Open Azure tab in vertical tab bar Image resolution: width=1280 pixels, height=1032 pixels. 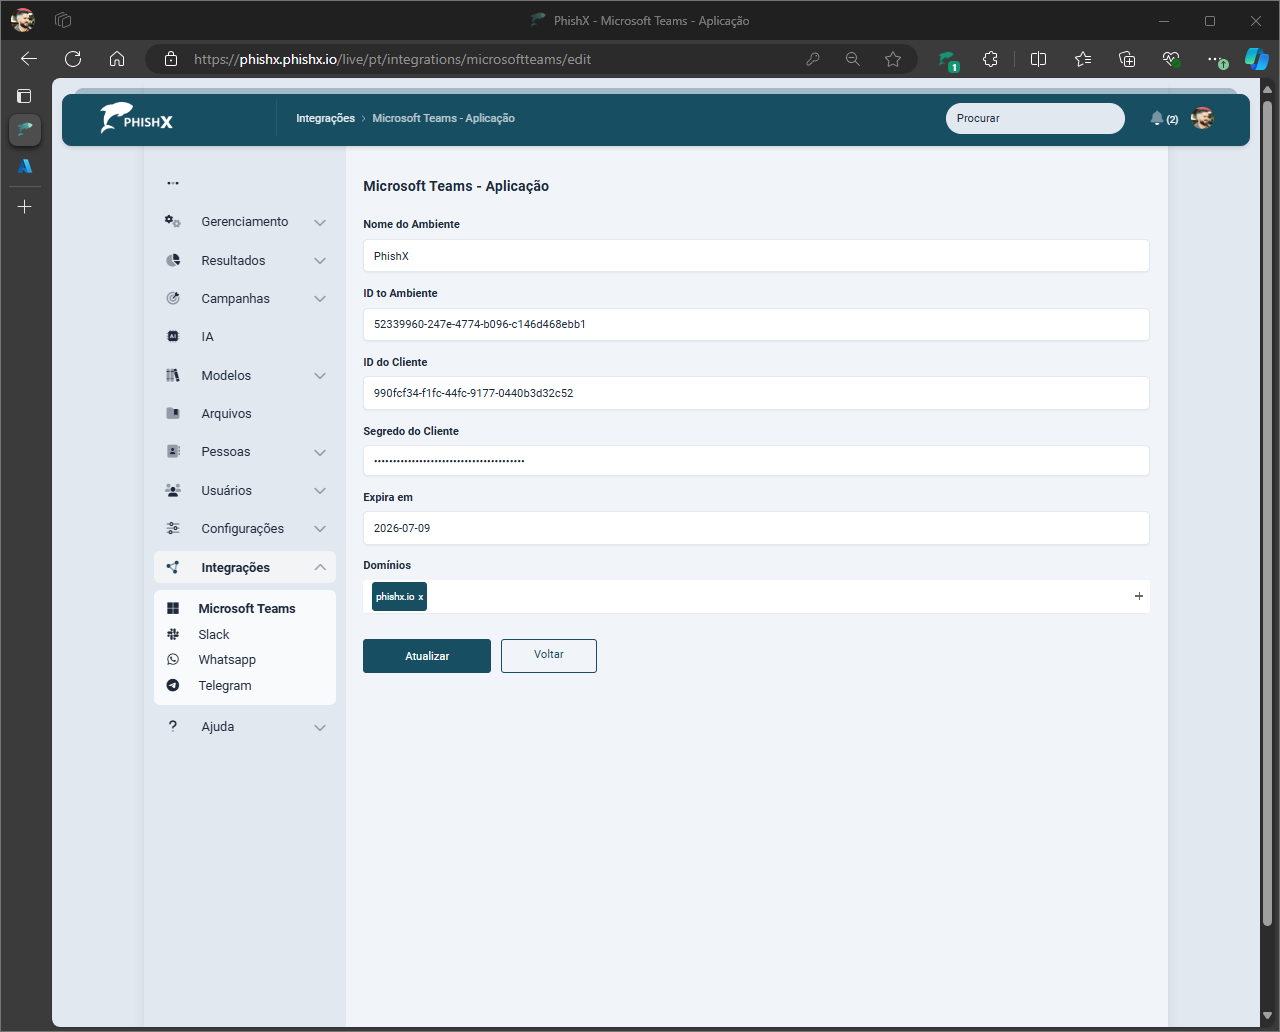tap(25, 166)
